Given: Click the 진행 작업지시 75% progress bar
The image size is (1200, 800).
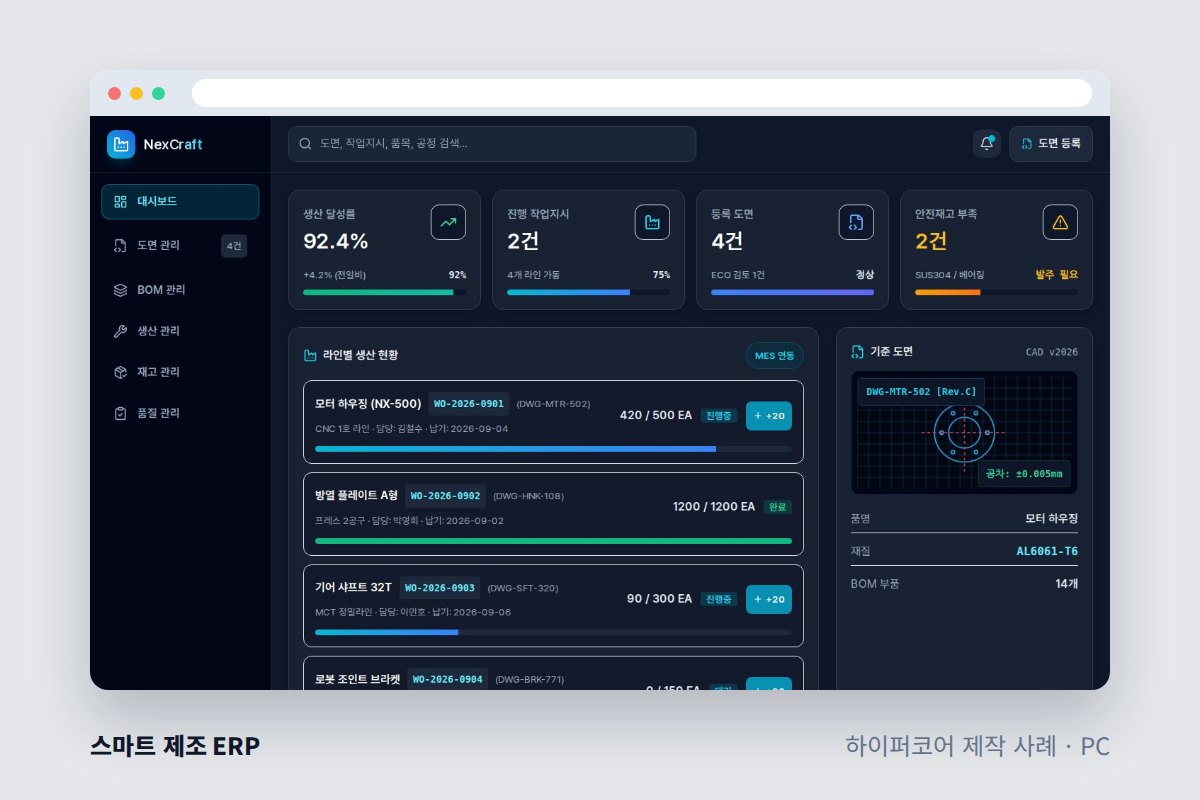Looking at the screenshot, I should click(589, 292).
